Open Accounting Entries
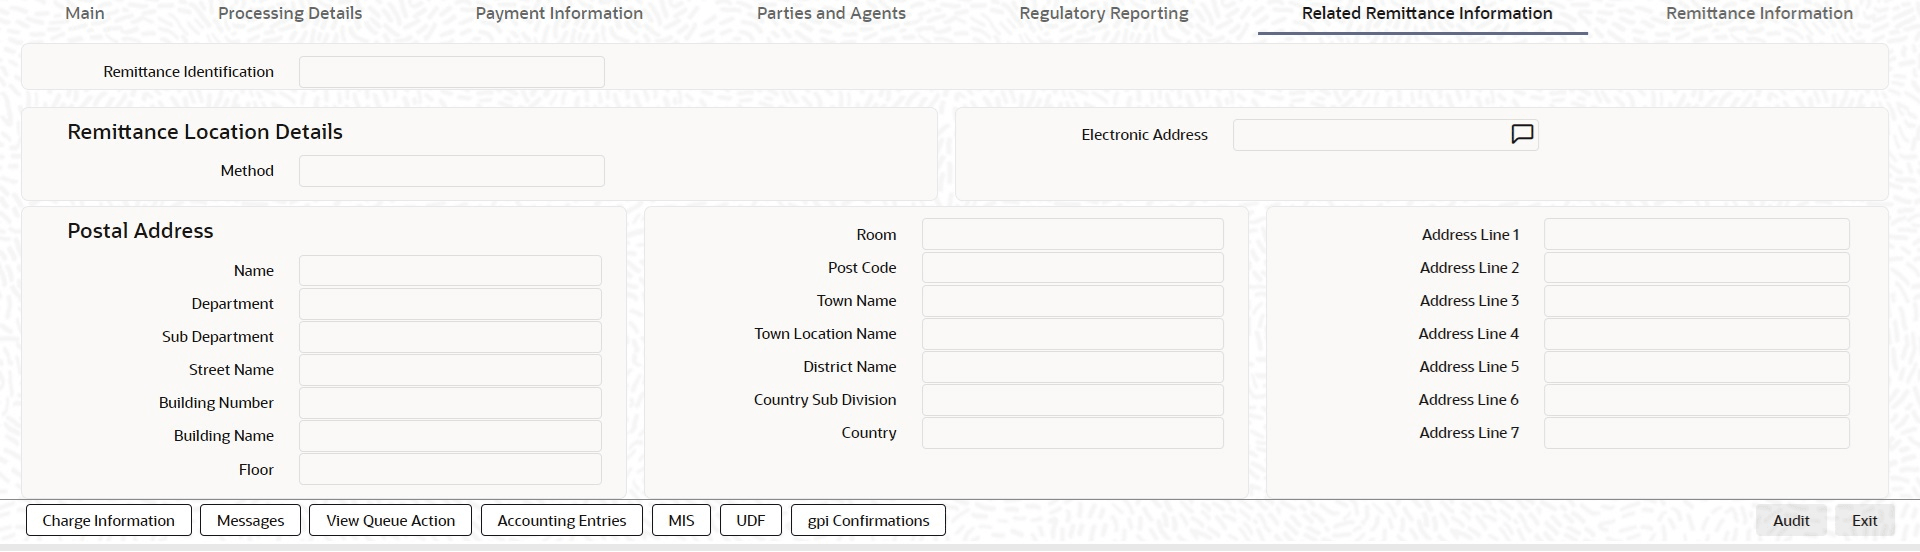The width and height of the screenshot is (1920, 552). 562,521
